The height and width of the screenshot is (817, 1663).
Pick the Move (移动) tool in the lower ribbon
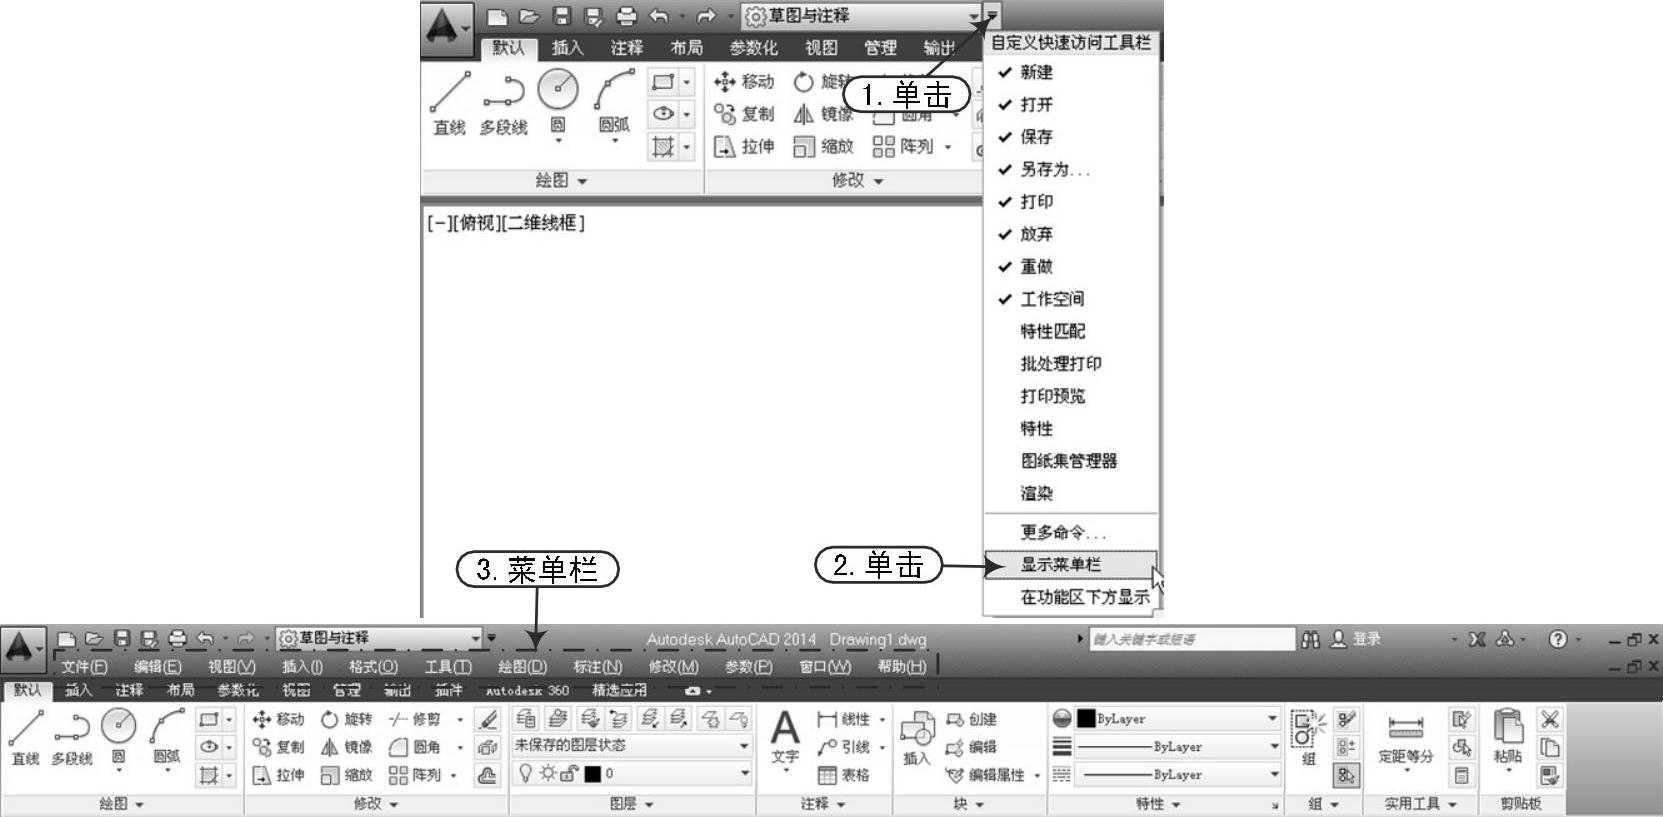278,719
